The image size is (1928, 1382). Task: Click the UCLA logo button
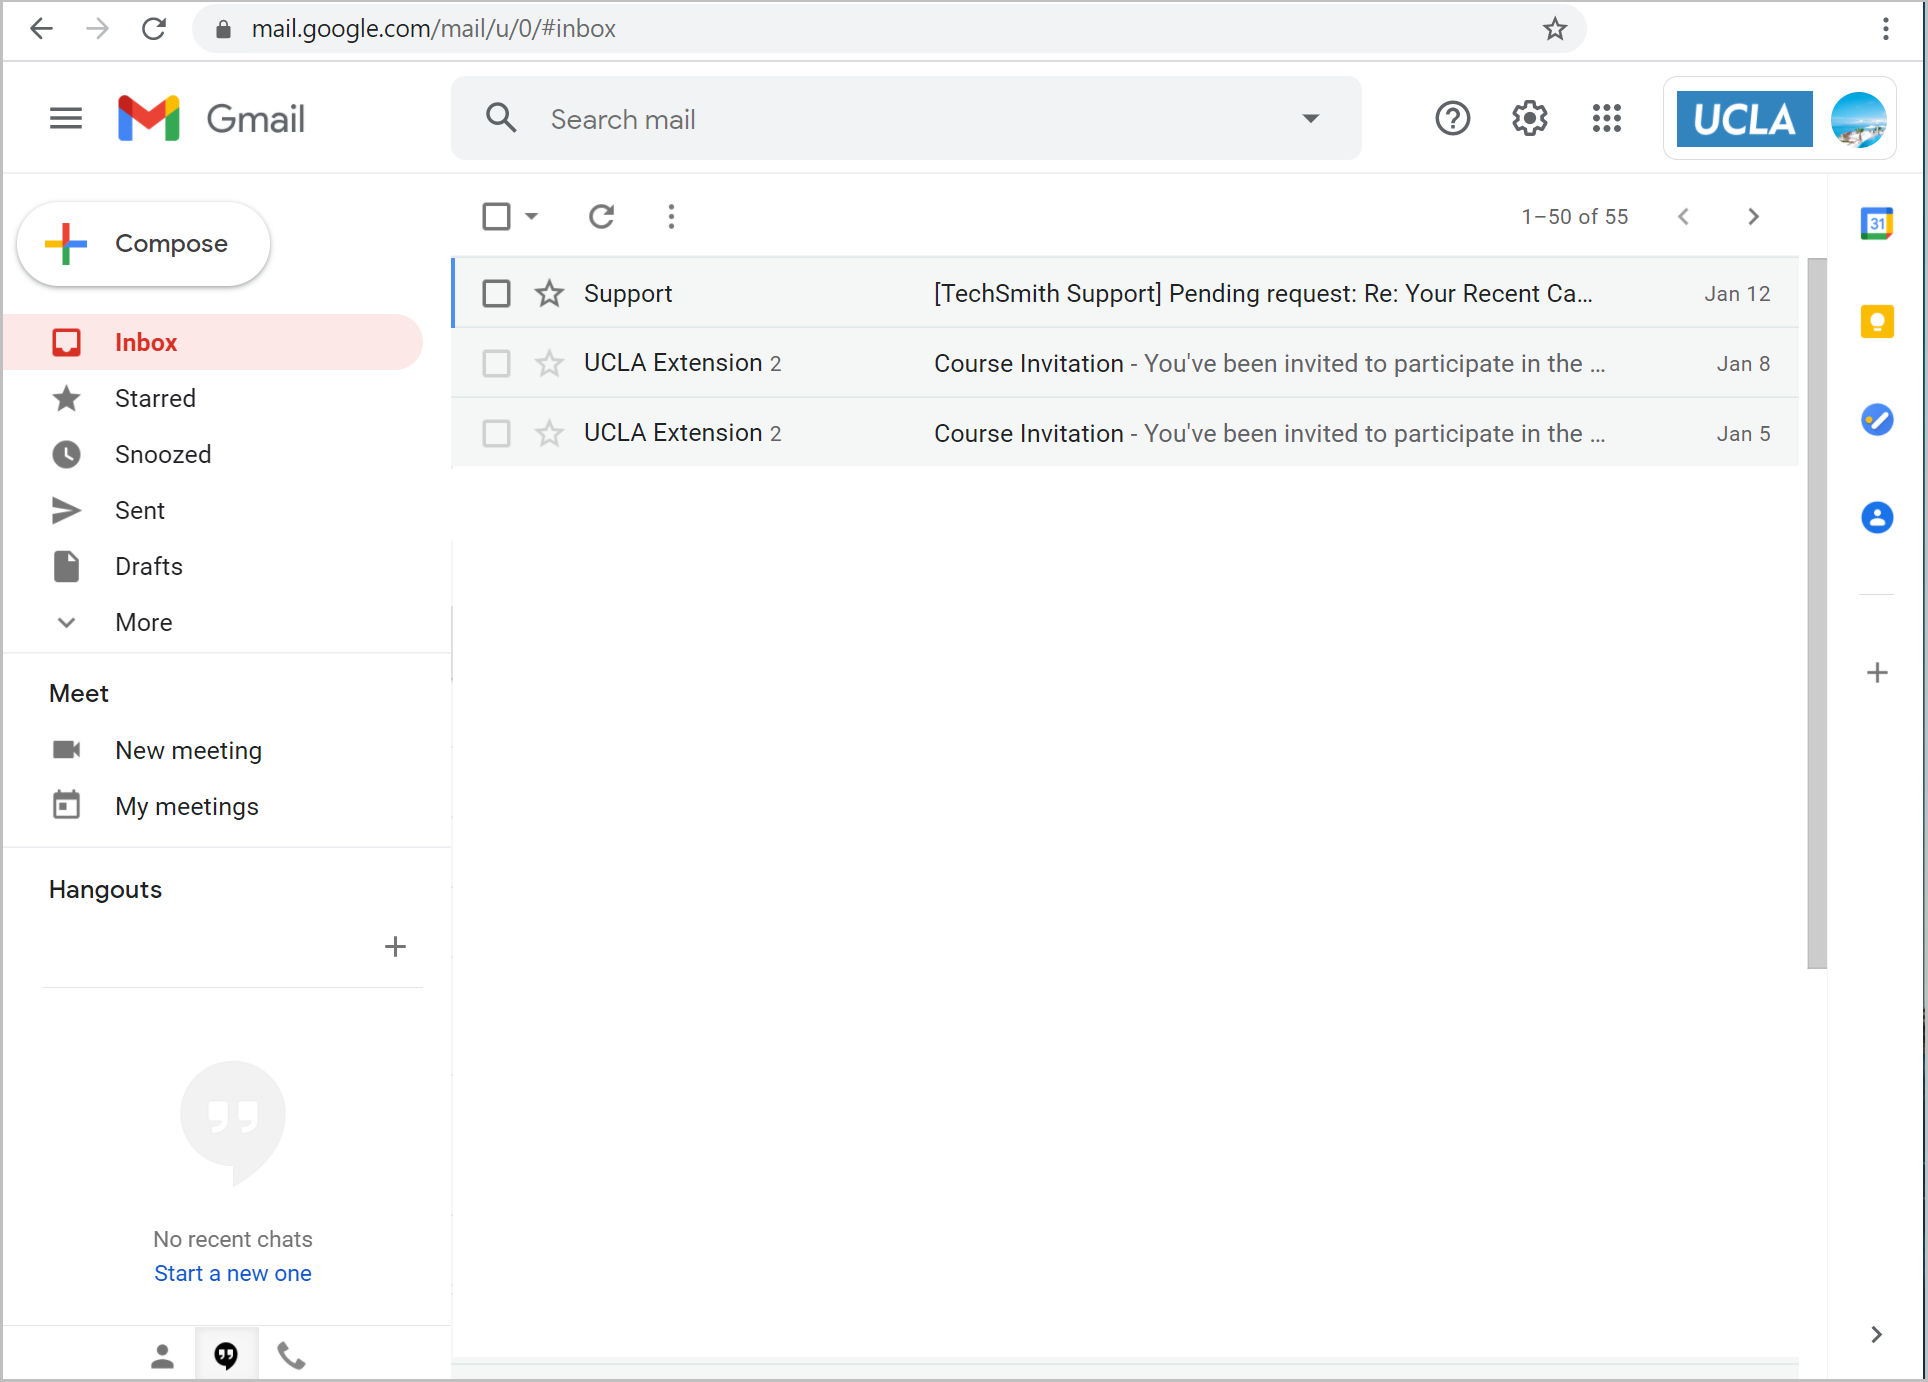coord(1744,119)
